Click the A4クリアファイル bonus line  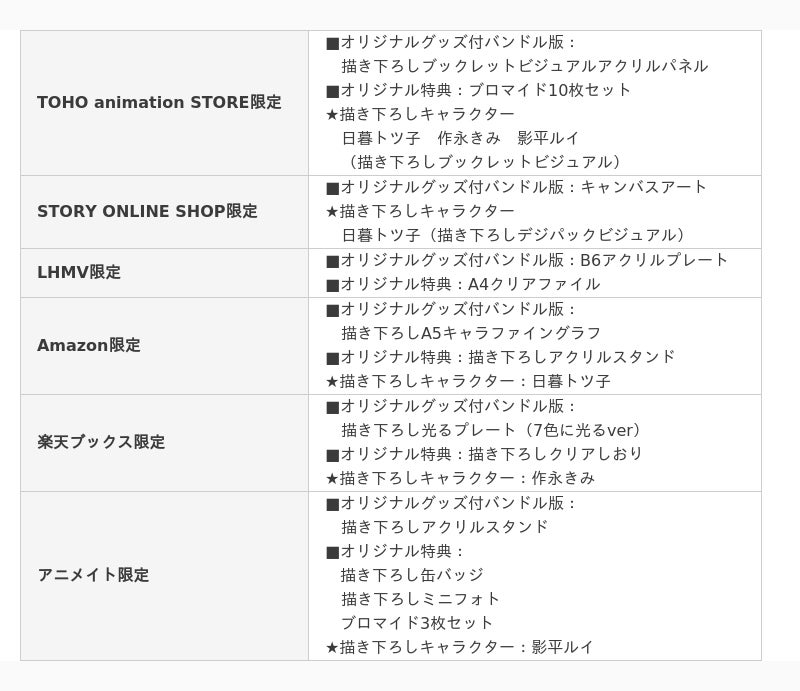pos(463,284)
